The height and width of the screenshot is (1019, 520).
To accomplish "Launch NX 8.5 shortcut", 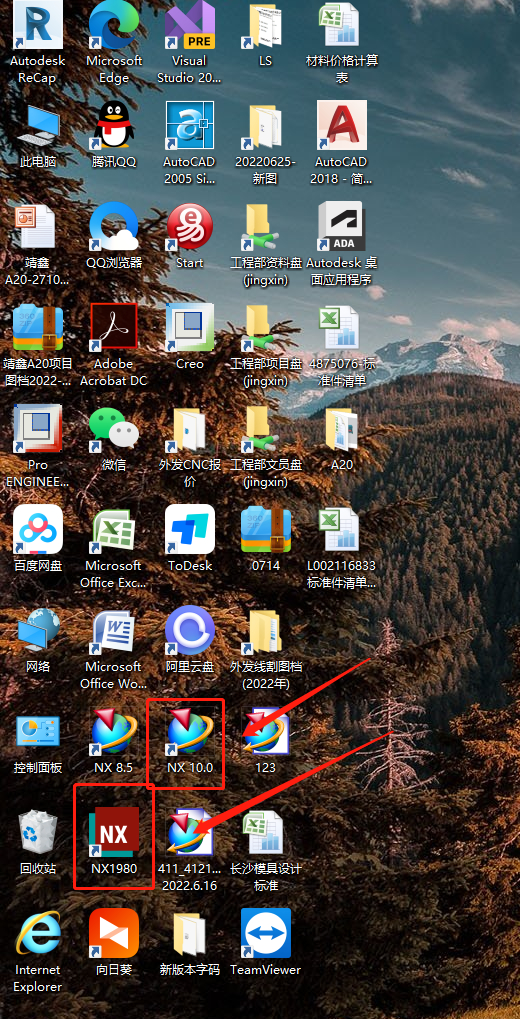I will tap(113, 732).
